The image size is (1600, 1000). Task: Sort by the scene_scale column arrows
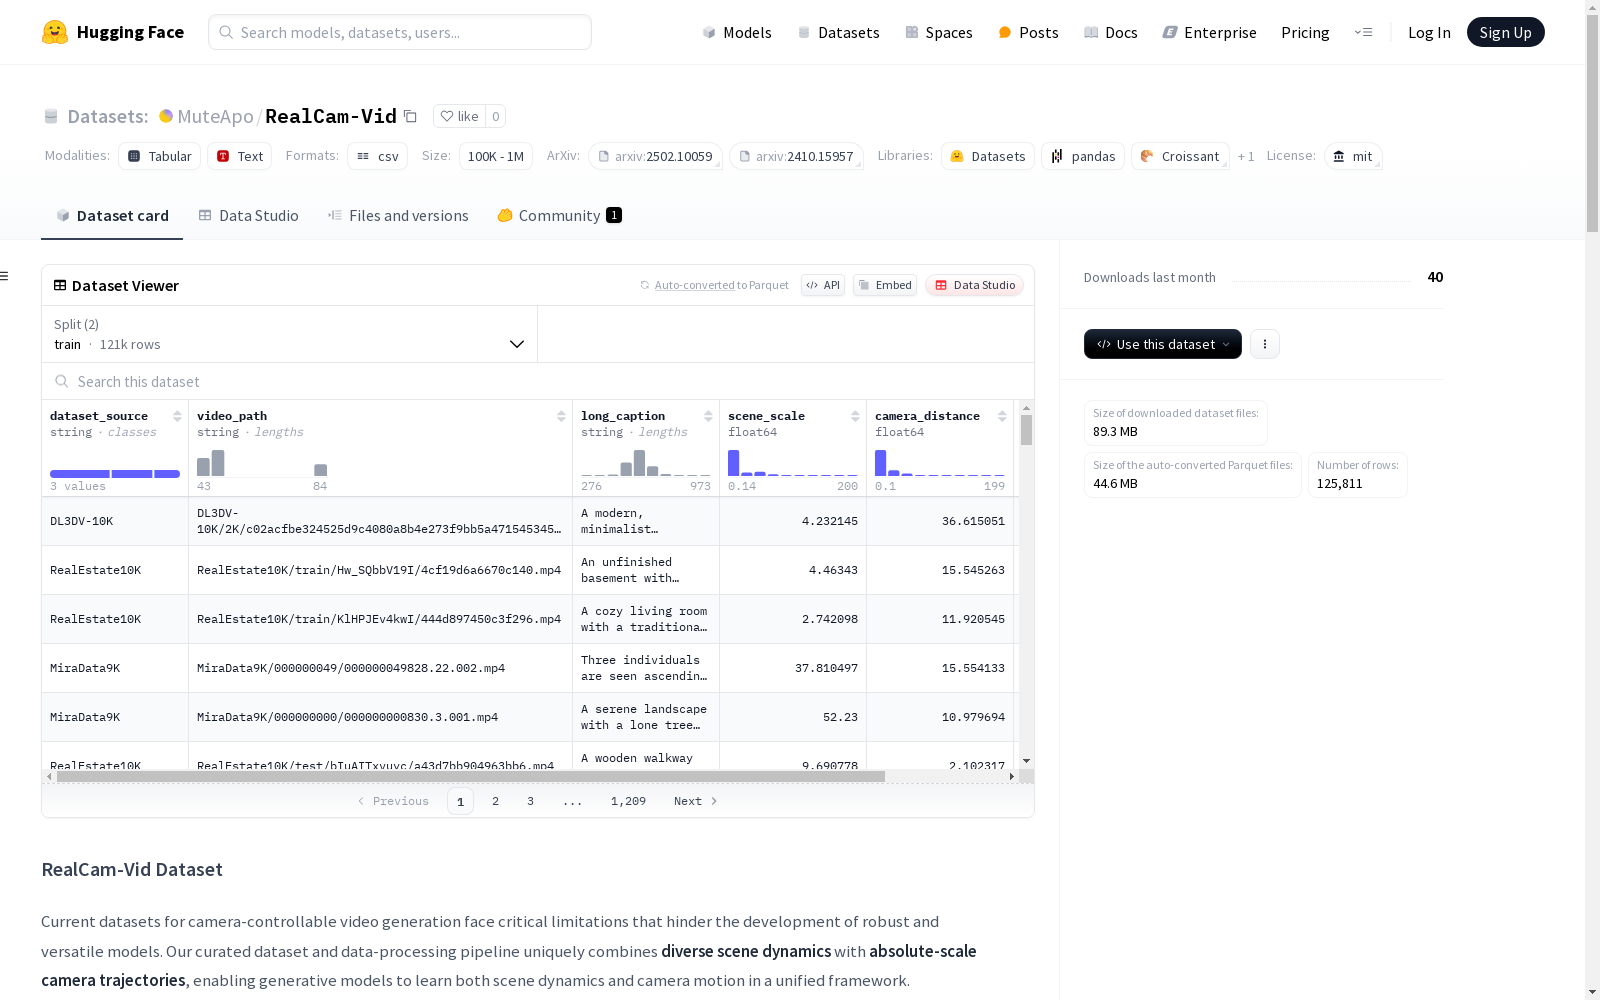(x=855, y=416)
